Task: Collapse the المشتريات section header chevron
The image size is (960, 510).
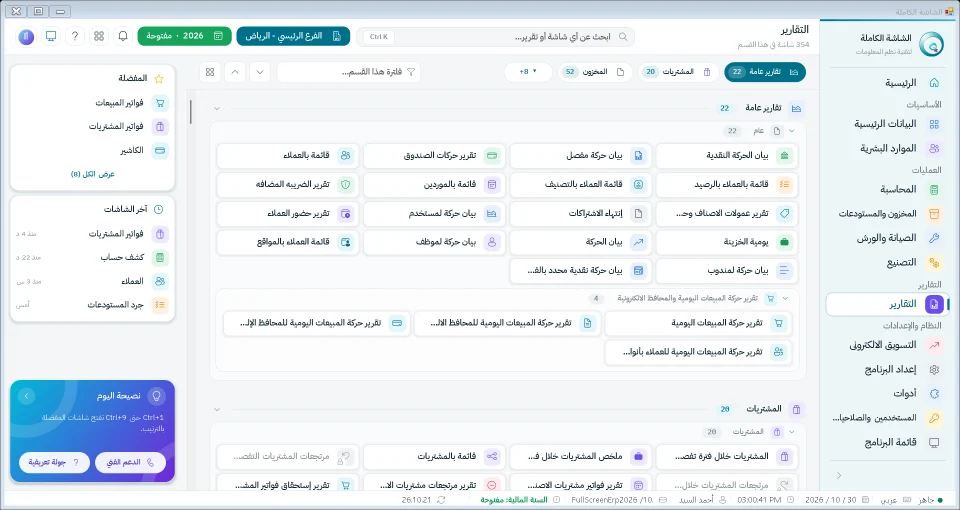Action: click(x=217, y=409)
